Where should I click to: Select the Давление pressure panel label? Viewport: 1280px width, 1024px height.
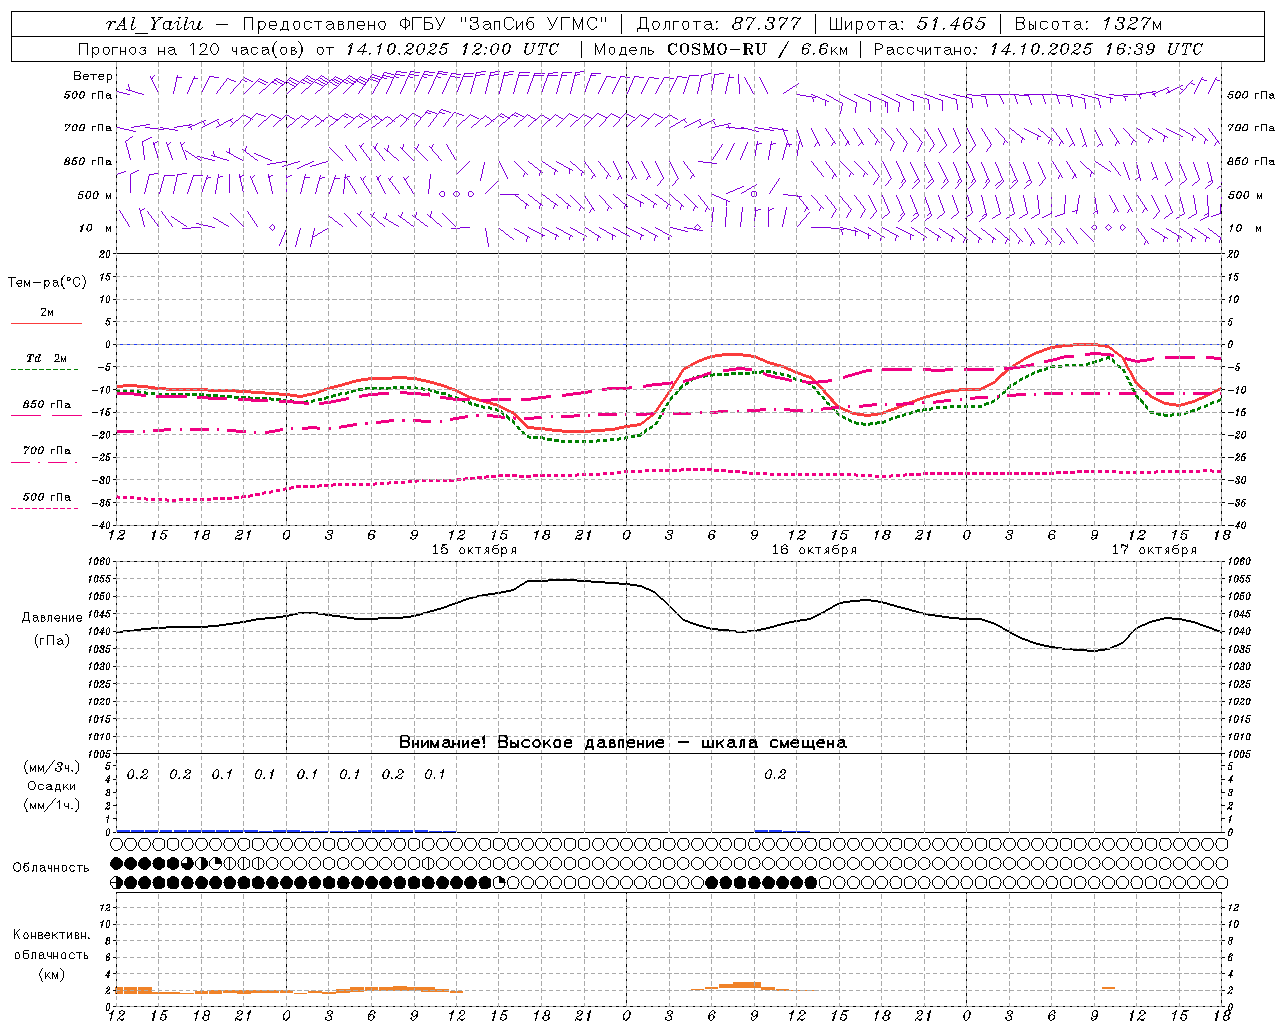pos(51,618)
